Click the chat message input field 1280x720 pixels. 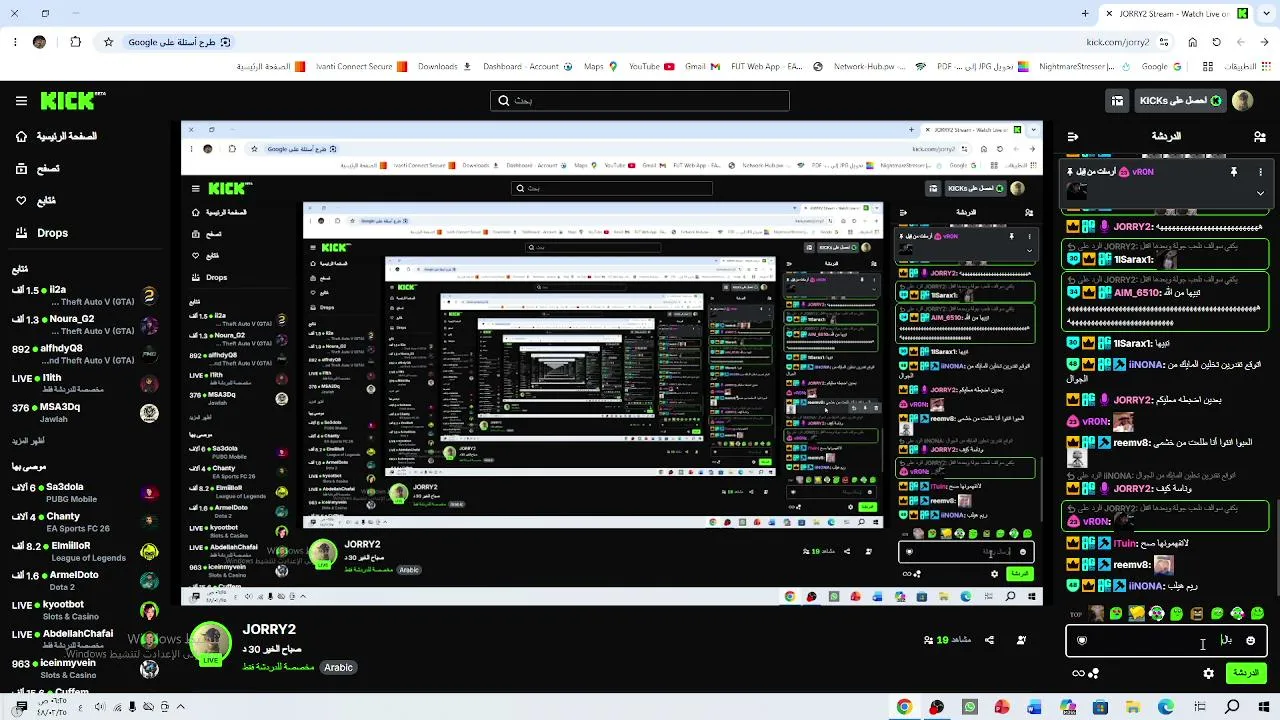pos(1166,640)
